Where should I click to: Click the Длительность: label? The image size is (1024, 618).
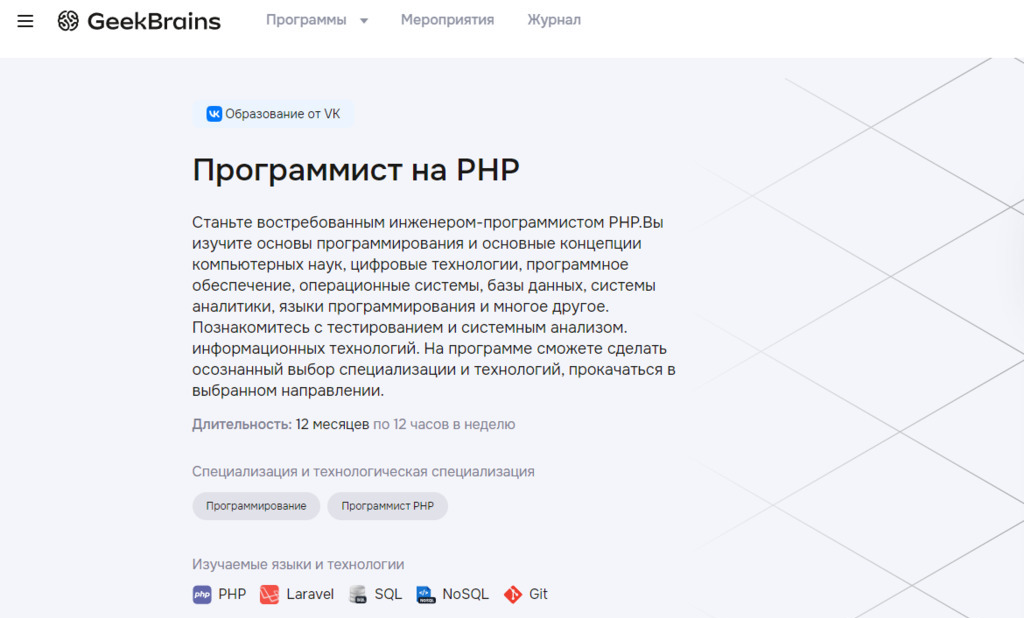point(242,425)
